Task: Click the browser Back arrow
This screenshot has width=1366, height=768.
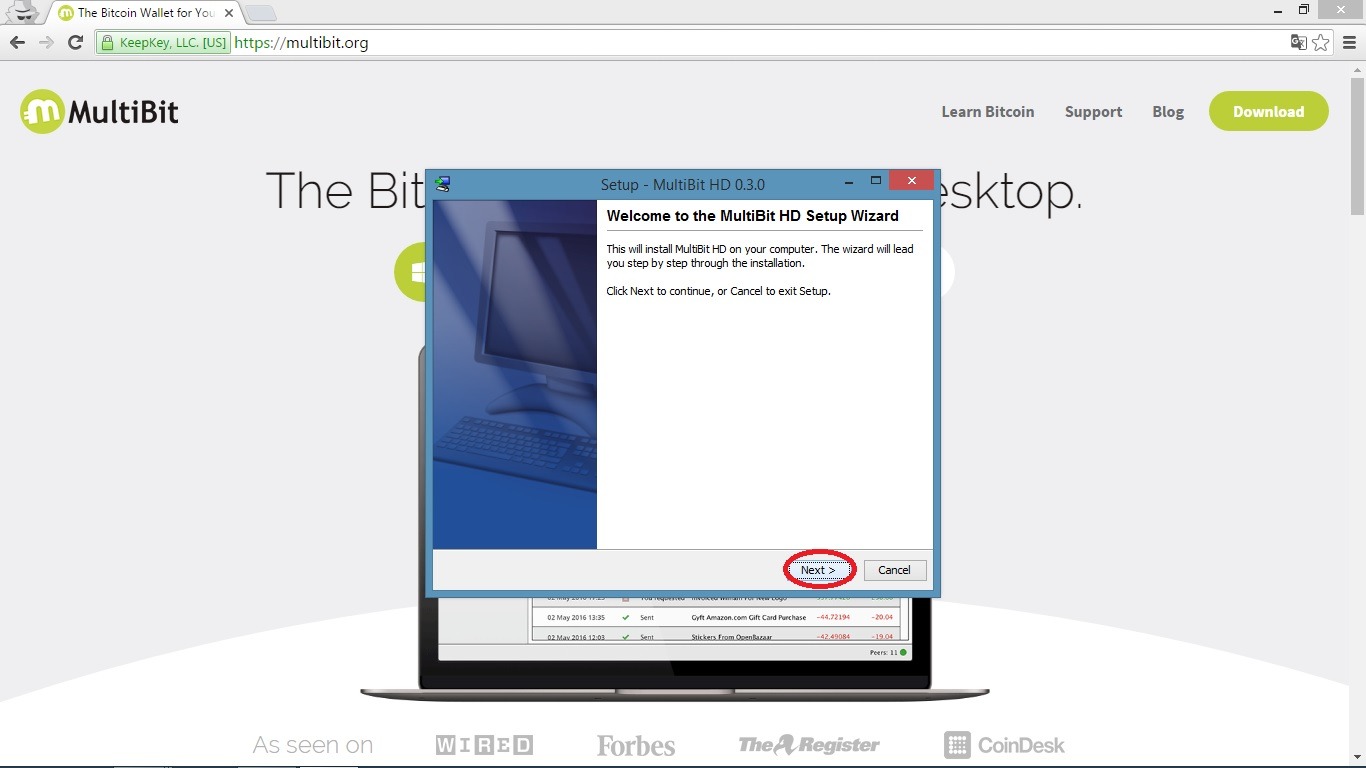Action: (17, 43)
